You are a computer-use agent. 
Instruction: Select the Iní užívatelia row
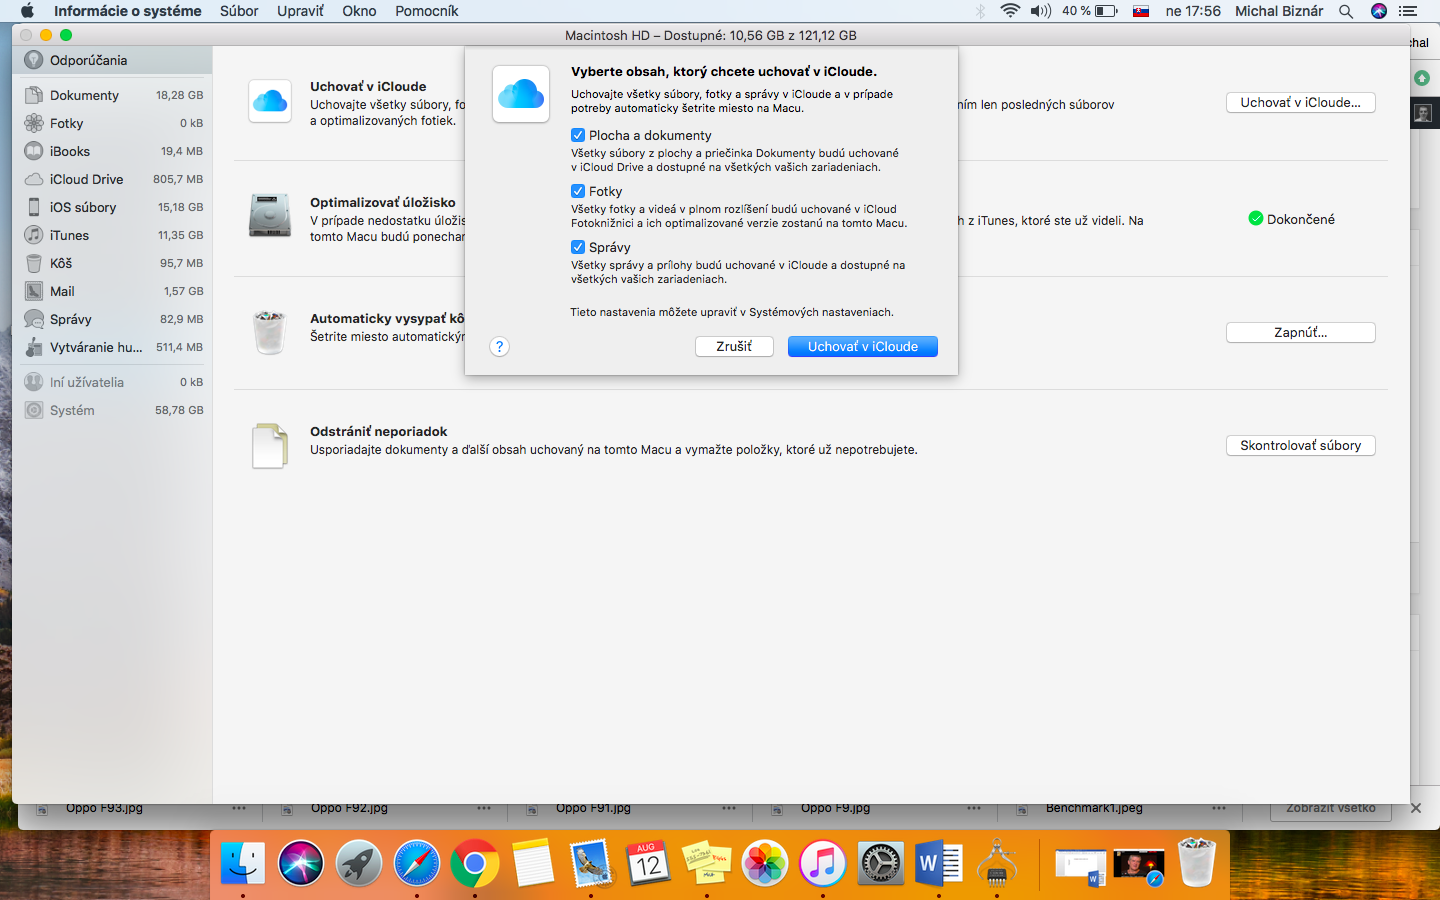point(112,382)
